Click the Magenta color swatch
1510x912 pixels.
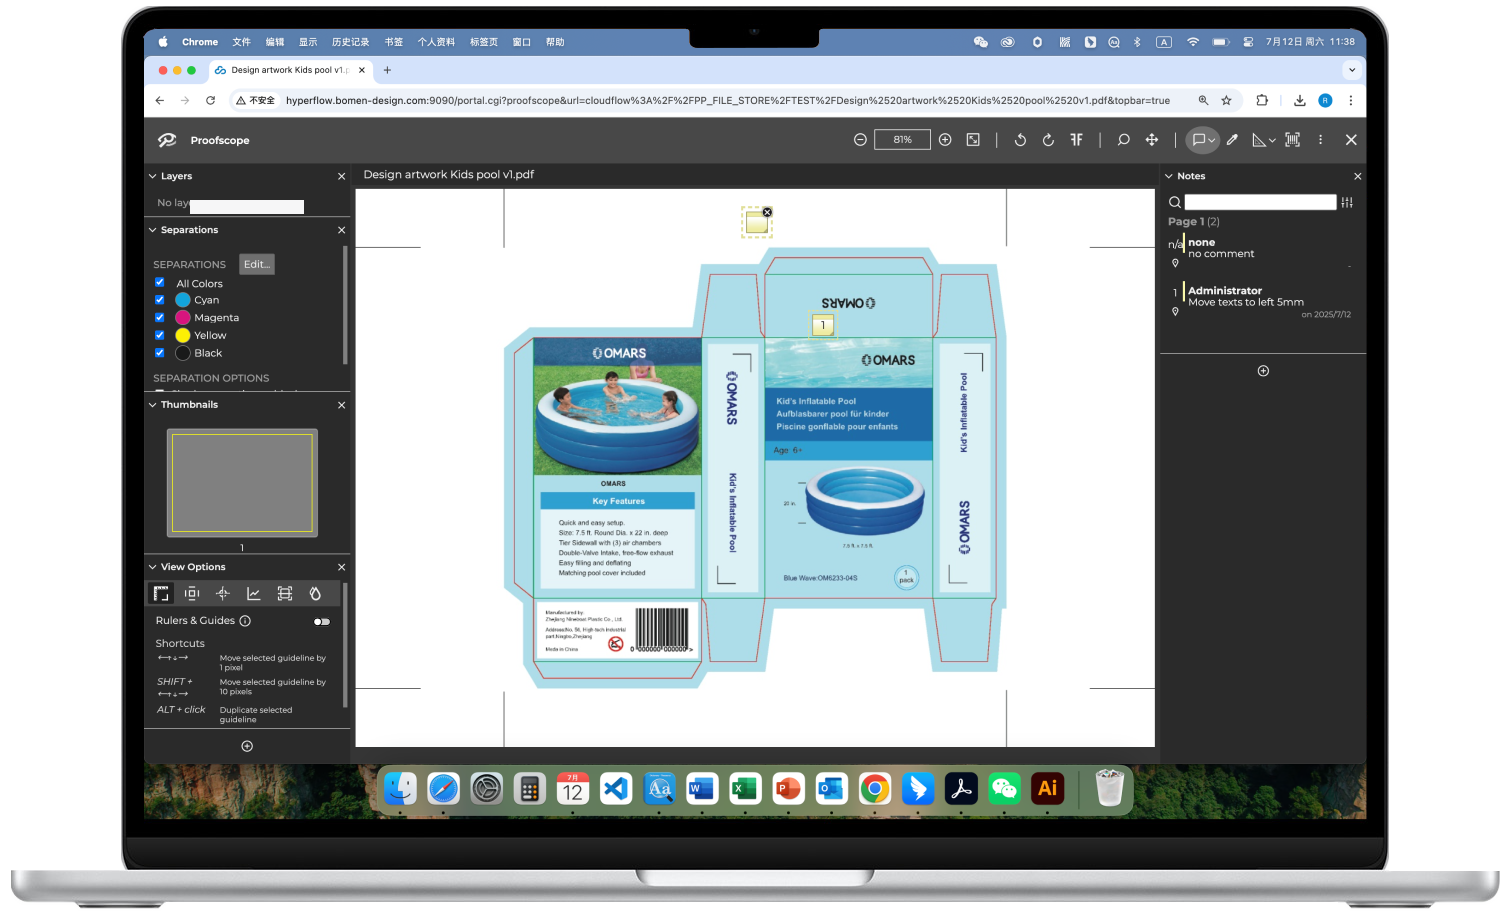tap(183, 318)
